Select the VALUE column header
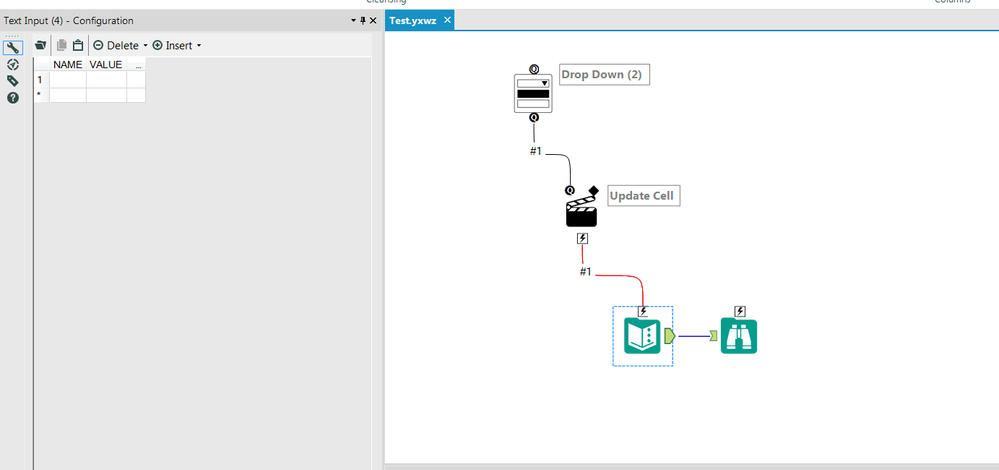The height and width of the screenshot is (470, 999). coord(106,64)
